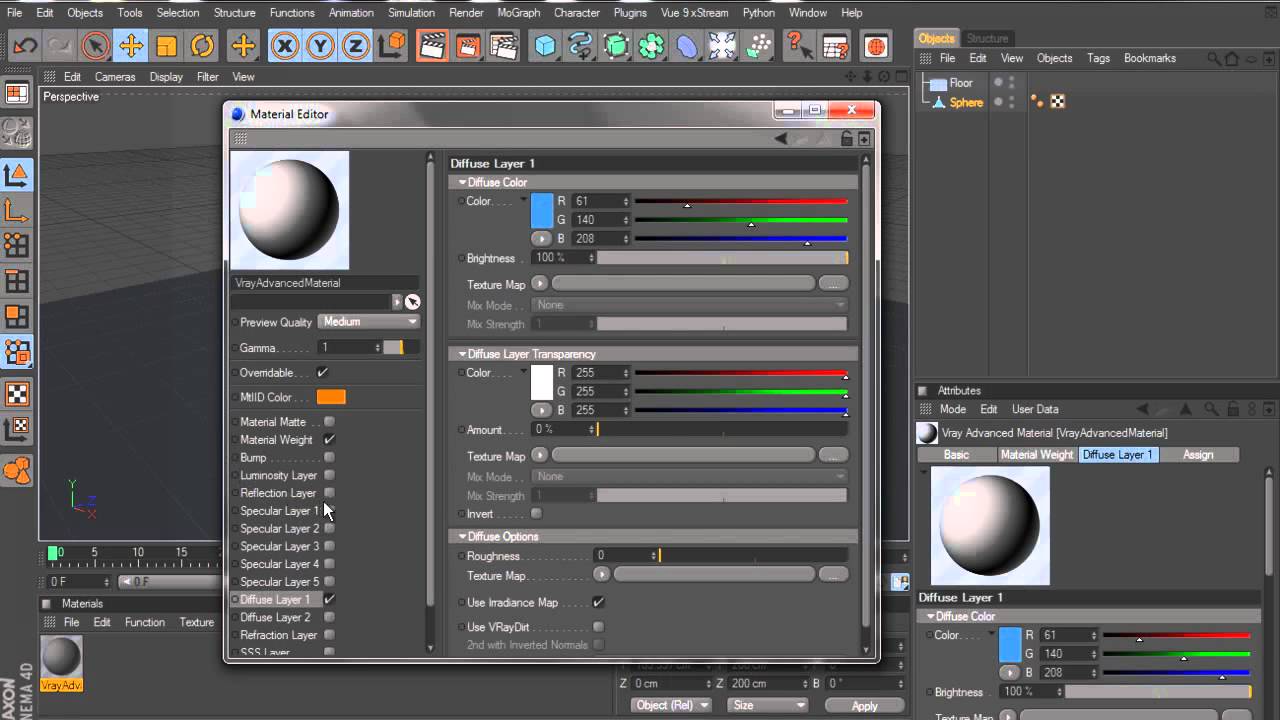
Task: Select the Points mode icon
Action: [17, 246]
